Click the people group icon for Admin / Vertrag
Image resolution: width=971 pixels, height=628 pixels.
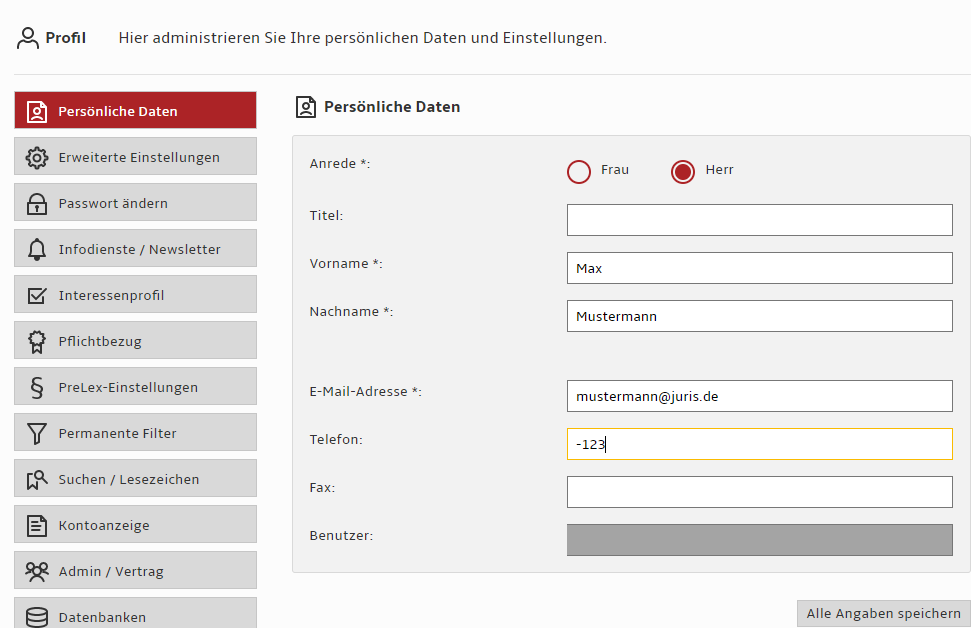click(x=37, y=571)
